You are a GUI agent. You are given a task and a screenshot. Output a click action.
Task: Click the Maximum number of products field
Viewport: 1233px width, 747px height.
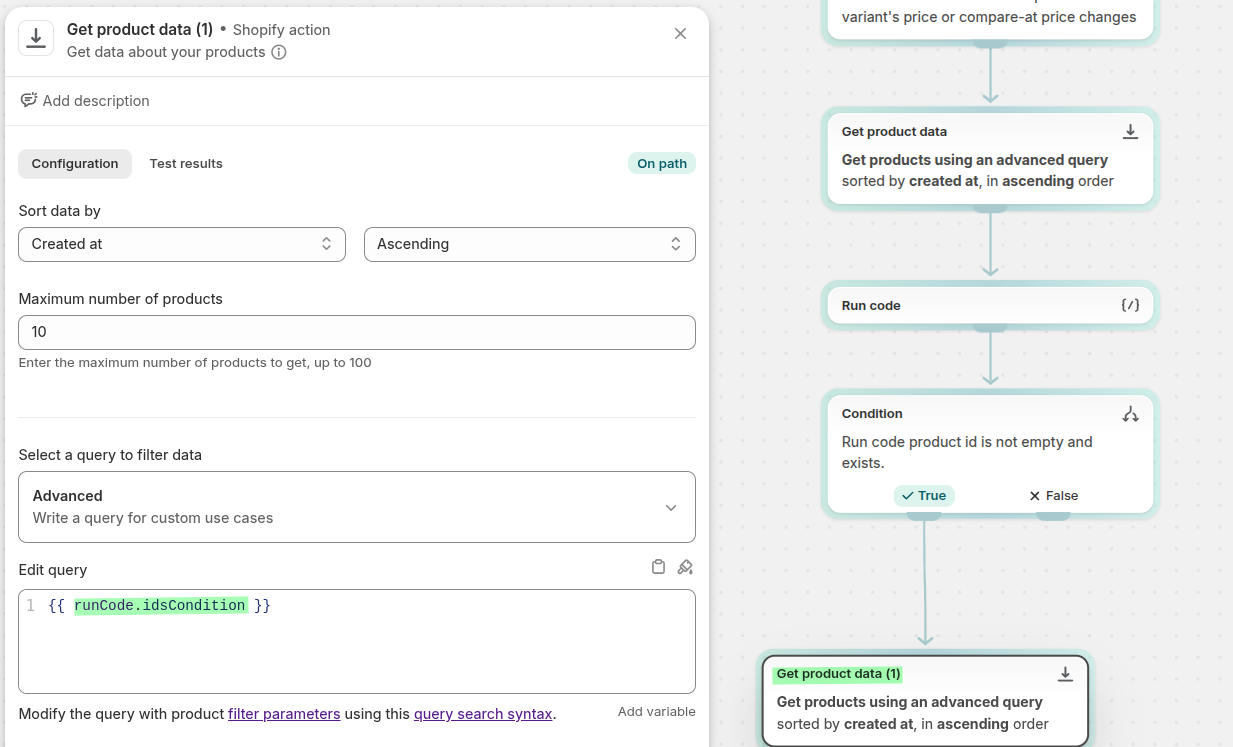click(357, 332)
